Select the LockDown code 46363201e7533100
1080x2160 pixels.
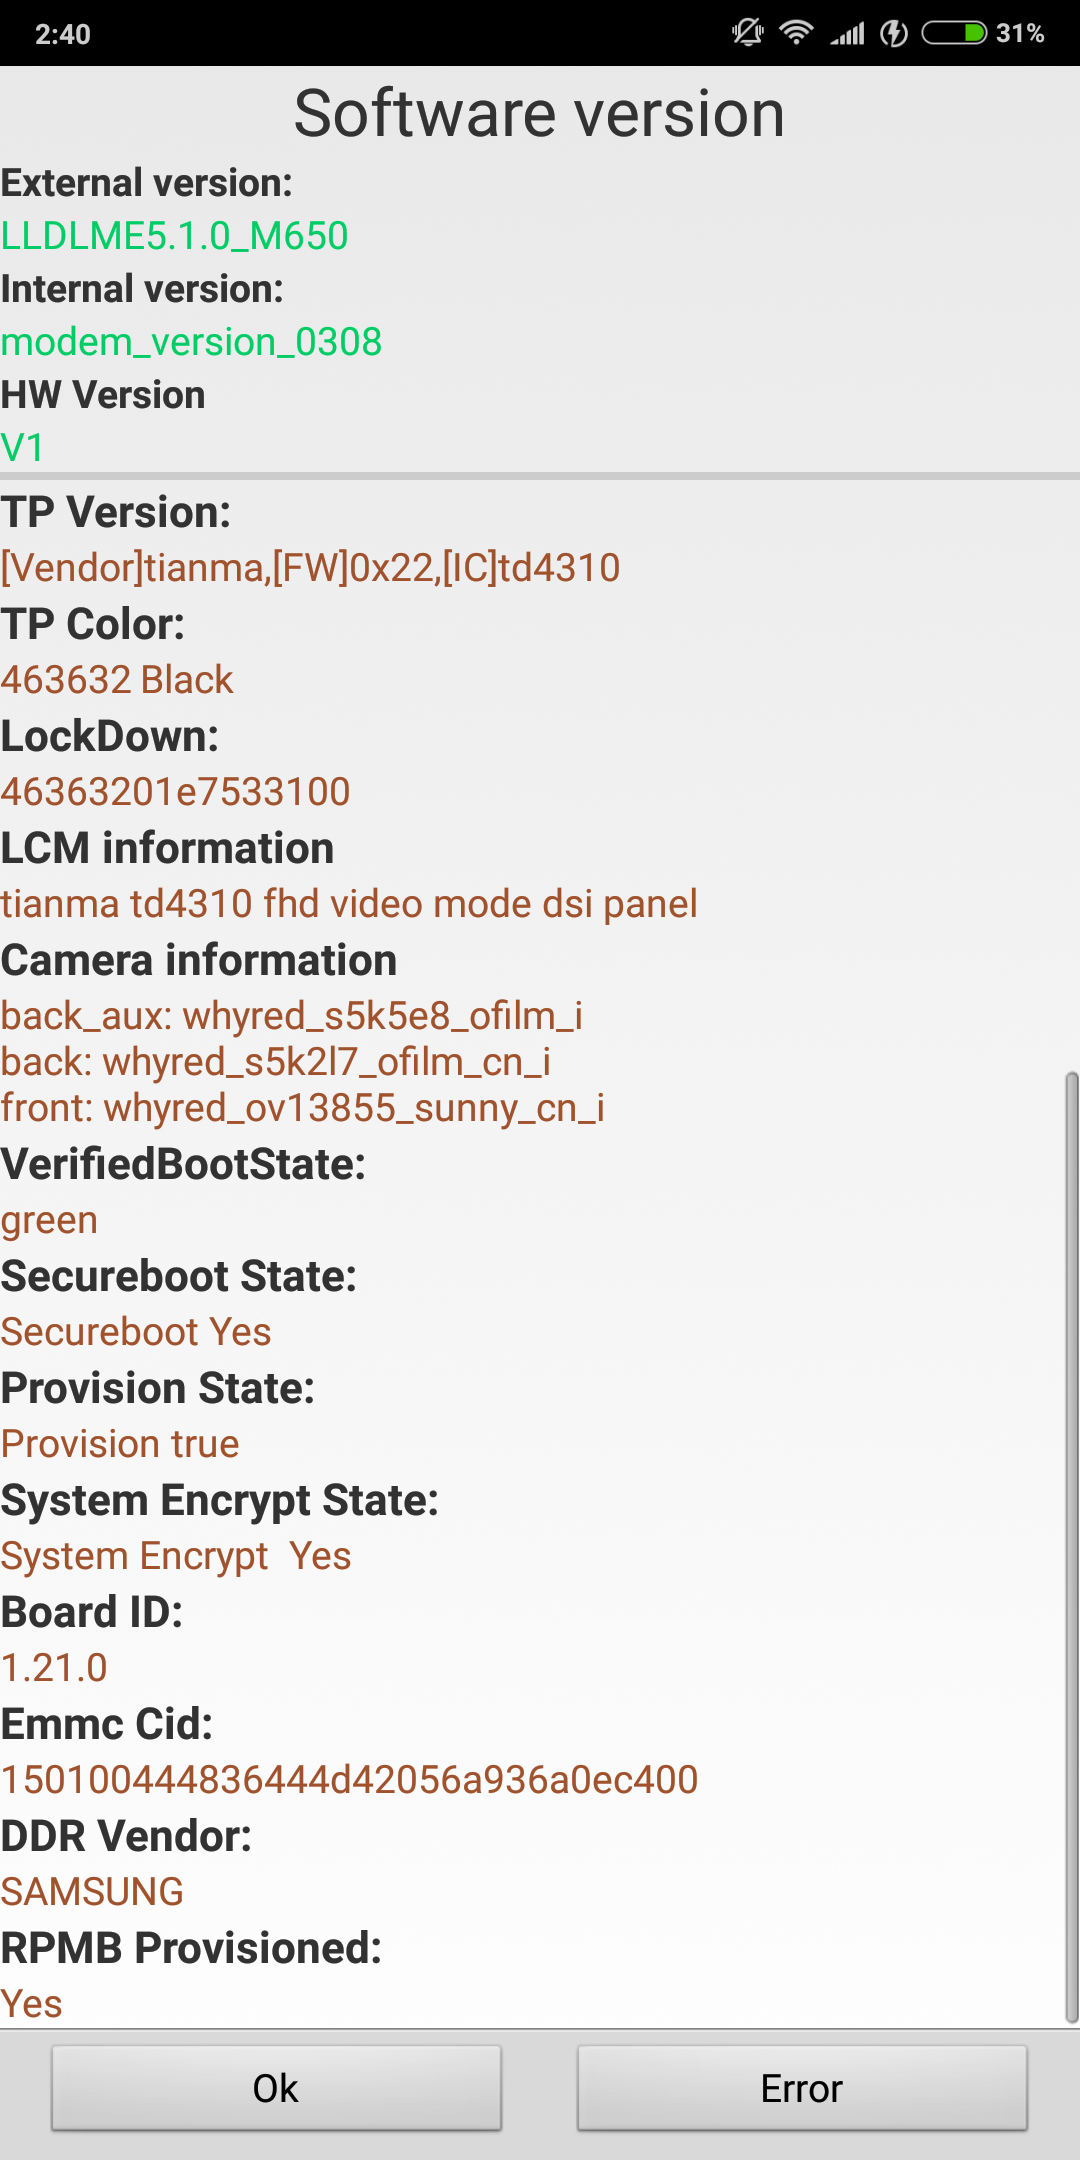[x=175, y=792]
